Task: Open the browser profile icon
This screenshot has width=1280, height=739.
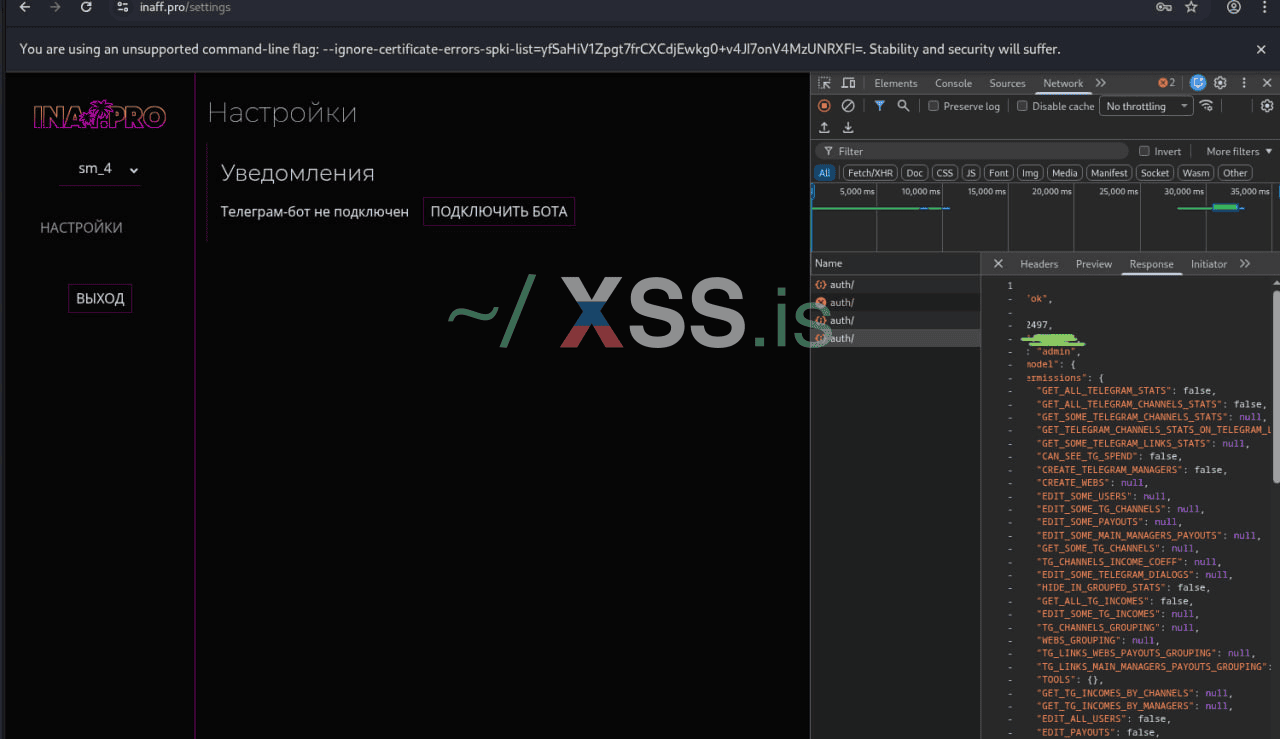Action: tap(1234, 7)
